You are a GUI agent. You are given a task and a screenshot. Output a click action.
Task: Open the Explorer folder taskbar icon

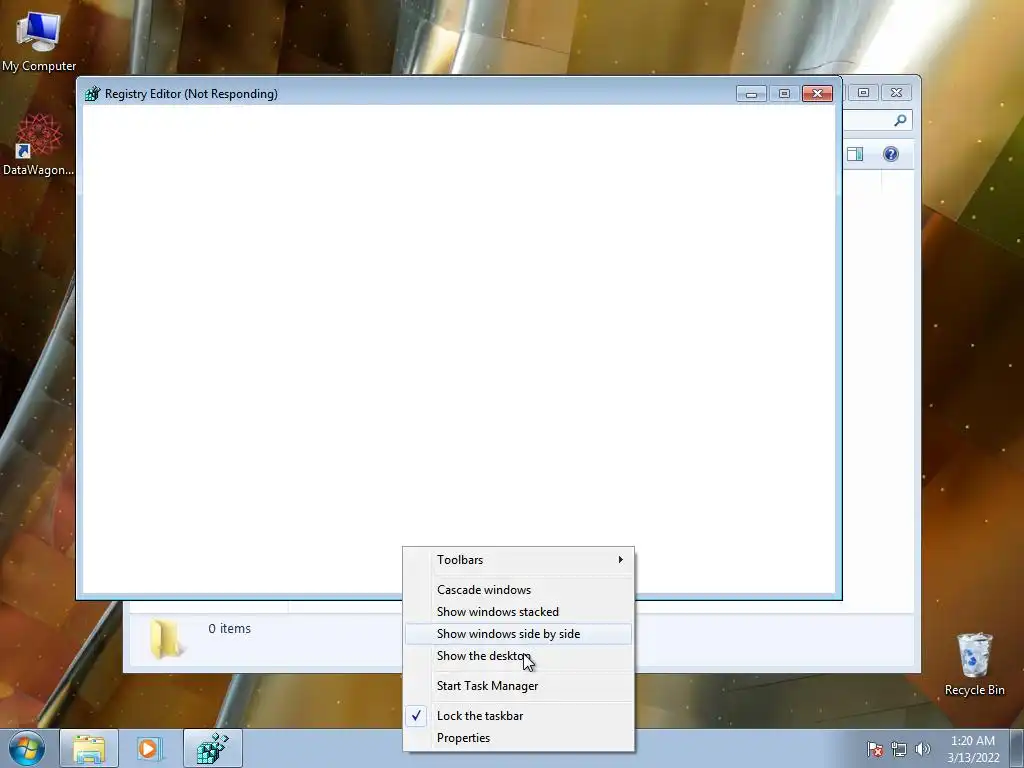click(89, 748)
